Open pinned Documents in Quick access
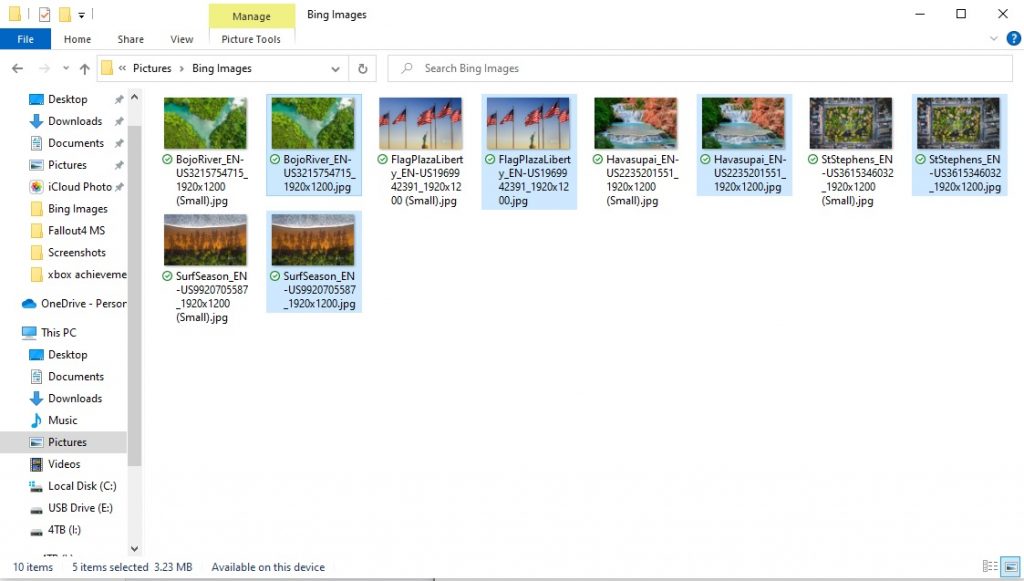 pos(76,143)
